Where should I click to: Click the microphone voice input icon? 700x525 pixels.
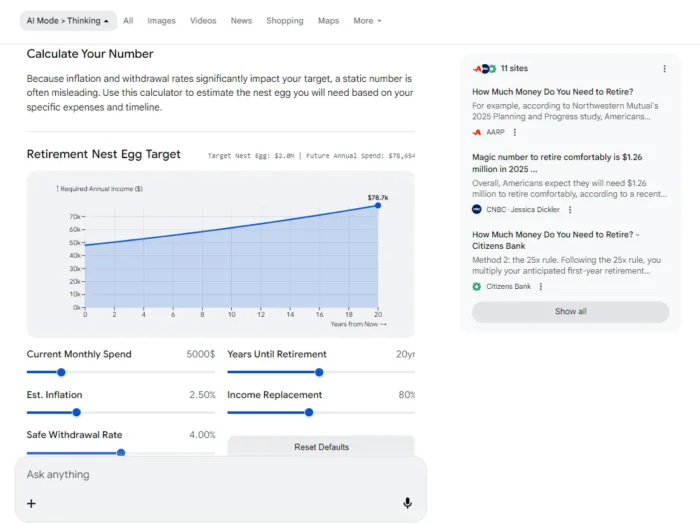click(x=407, y=503)
